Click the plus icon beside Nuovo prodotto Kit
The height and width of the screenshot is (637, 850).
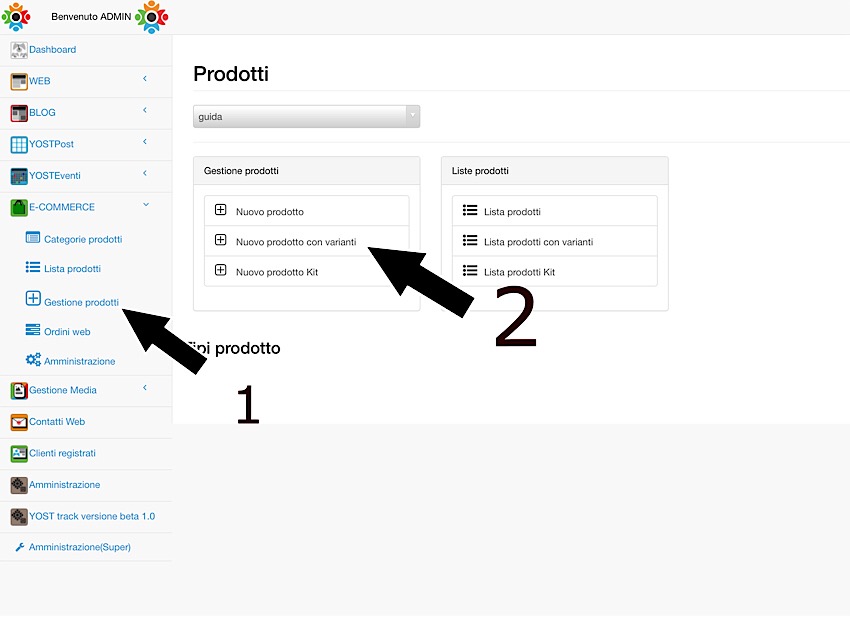[x=221, y=271]
